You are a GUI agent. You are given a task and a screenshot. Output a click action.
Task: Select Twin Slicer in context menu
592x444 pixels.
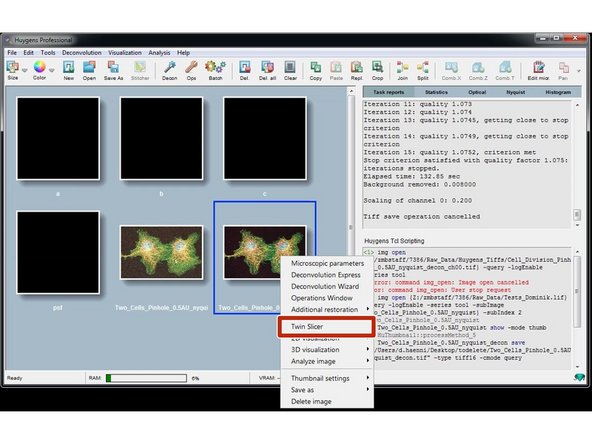tap(327, 327)
